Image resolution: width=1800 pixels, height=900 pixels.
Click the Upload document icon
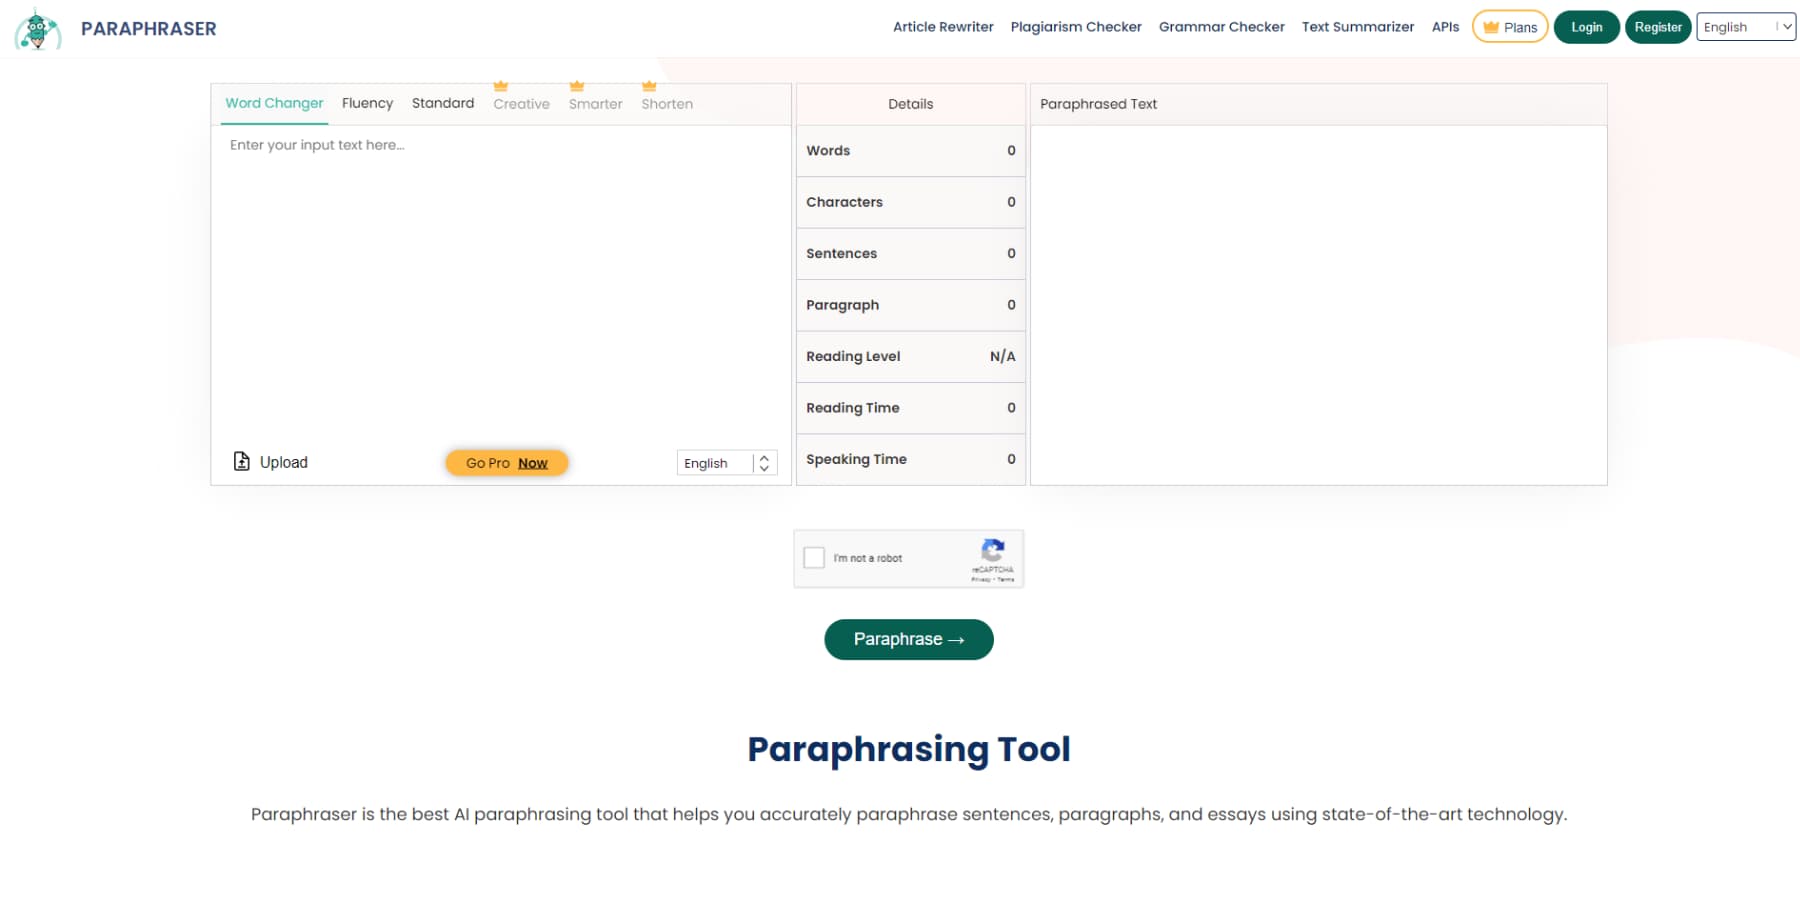[242, 461]
